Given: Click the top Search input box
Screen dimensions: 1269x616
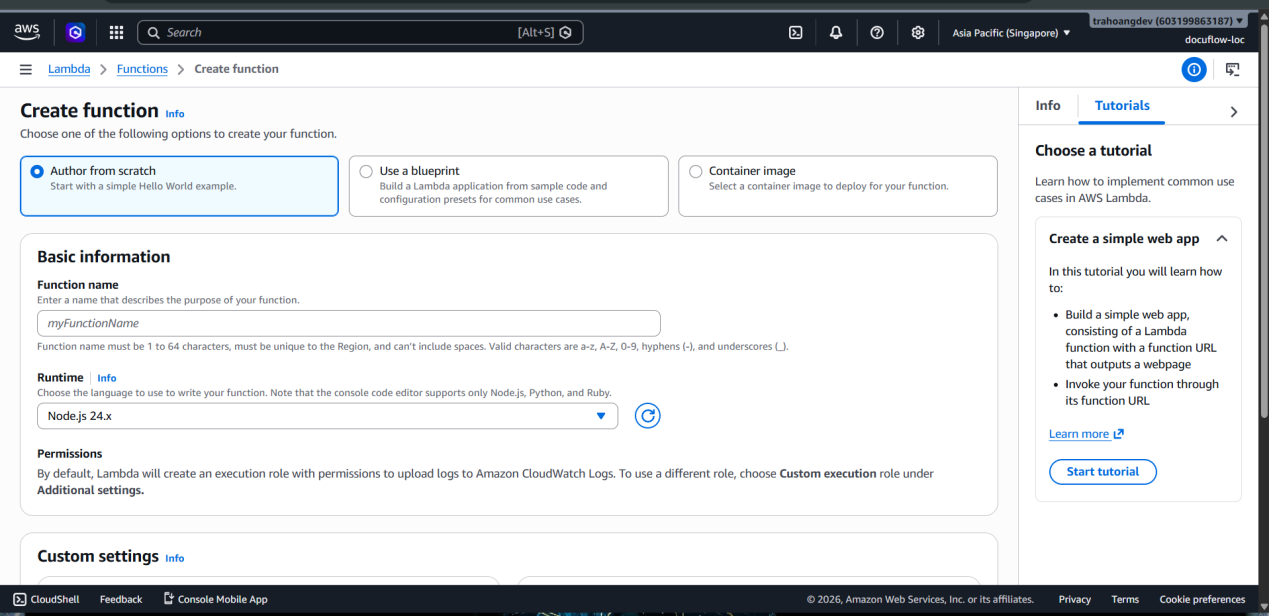Looking at the screenshot, I should pos(360,32).
